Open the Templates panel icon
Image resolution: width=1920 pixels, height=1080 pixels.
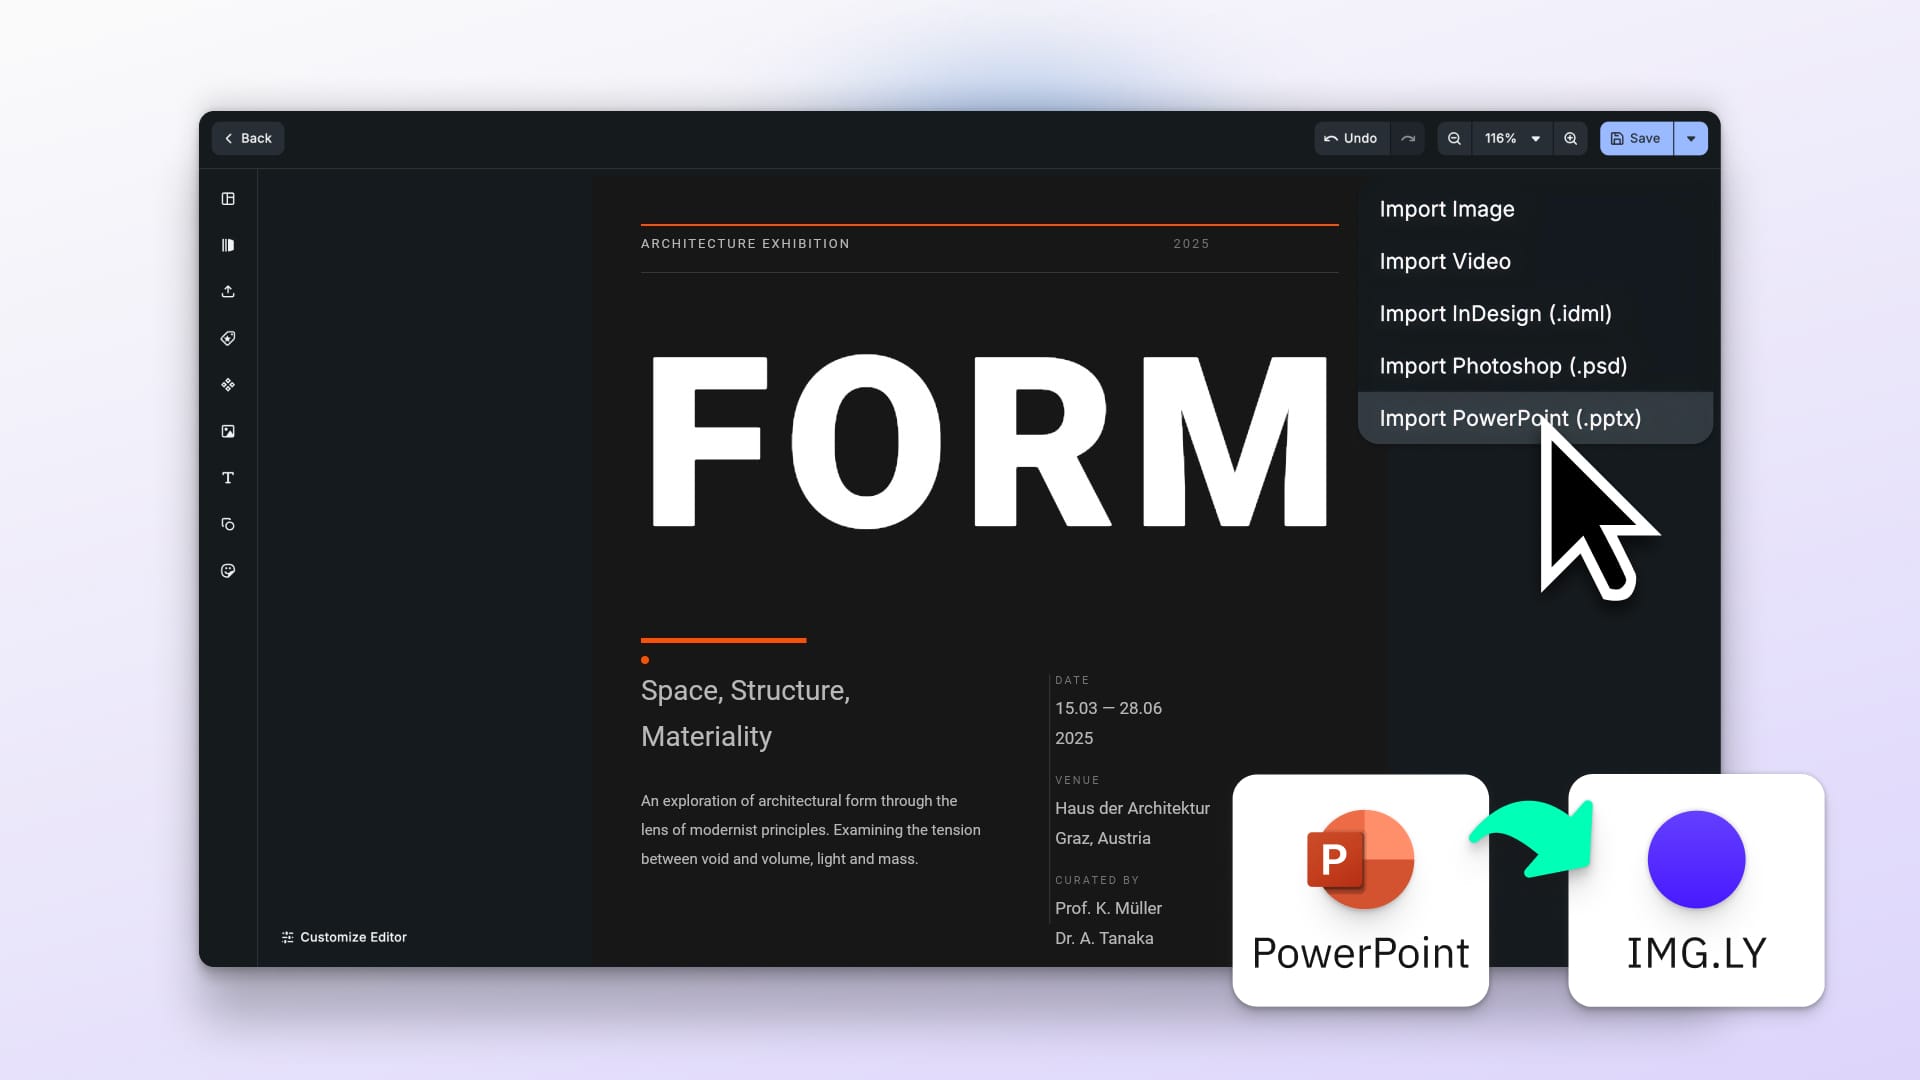pyautogui.click(x=228, y=198)
